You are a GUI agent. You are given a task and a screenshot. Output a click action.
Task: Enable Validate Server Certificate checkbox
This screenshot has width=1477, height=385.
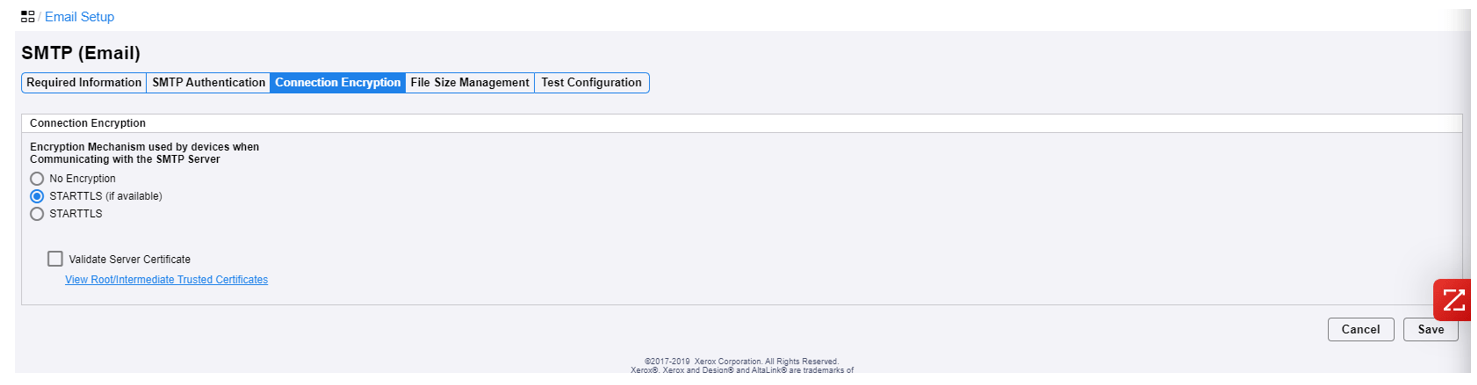click(55, 259)
